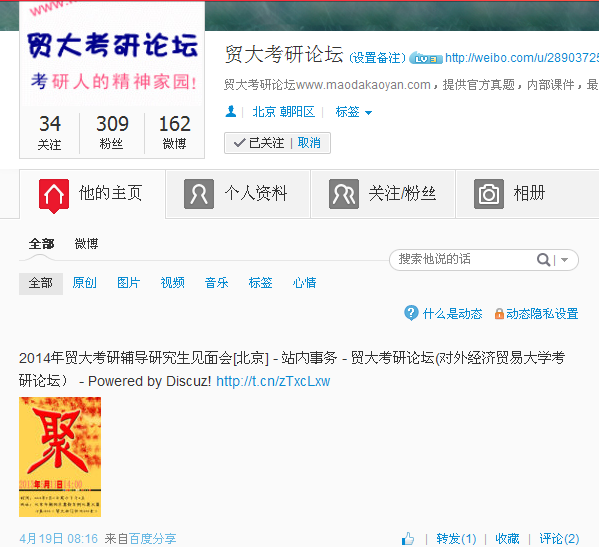599x547 pixels.
Task: Click the LV3 level badge icon
Action: tap(426, 58)
